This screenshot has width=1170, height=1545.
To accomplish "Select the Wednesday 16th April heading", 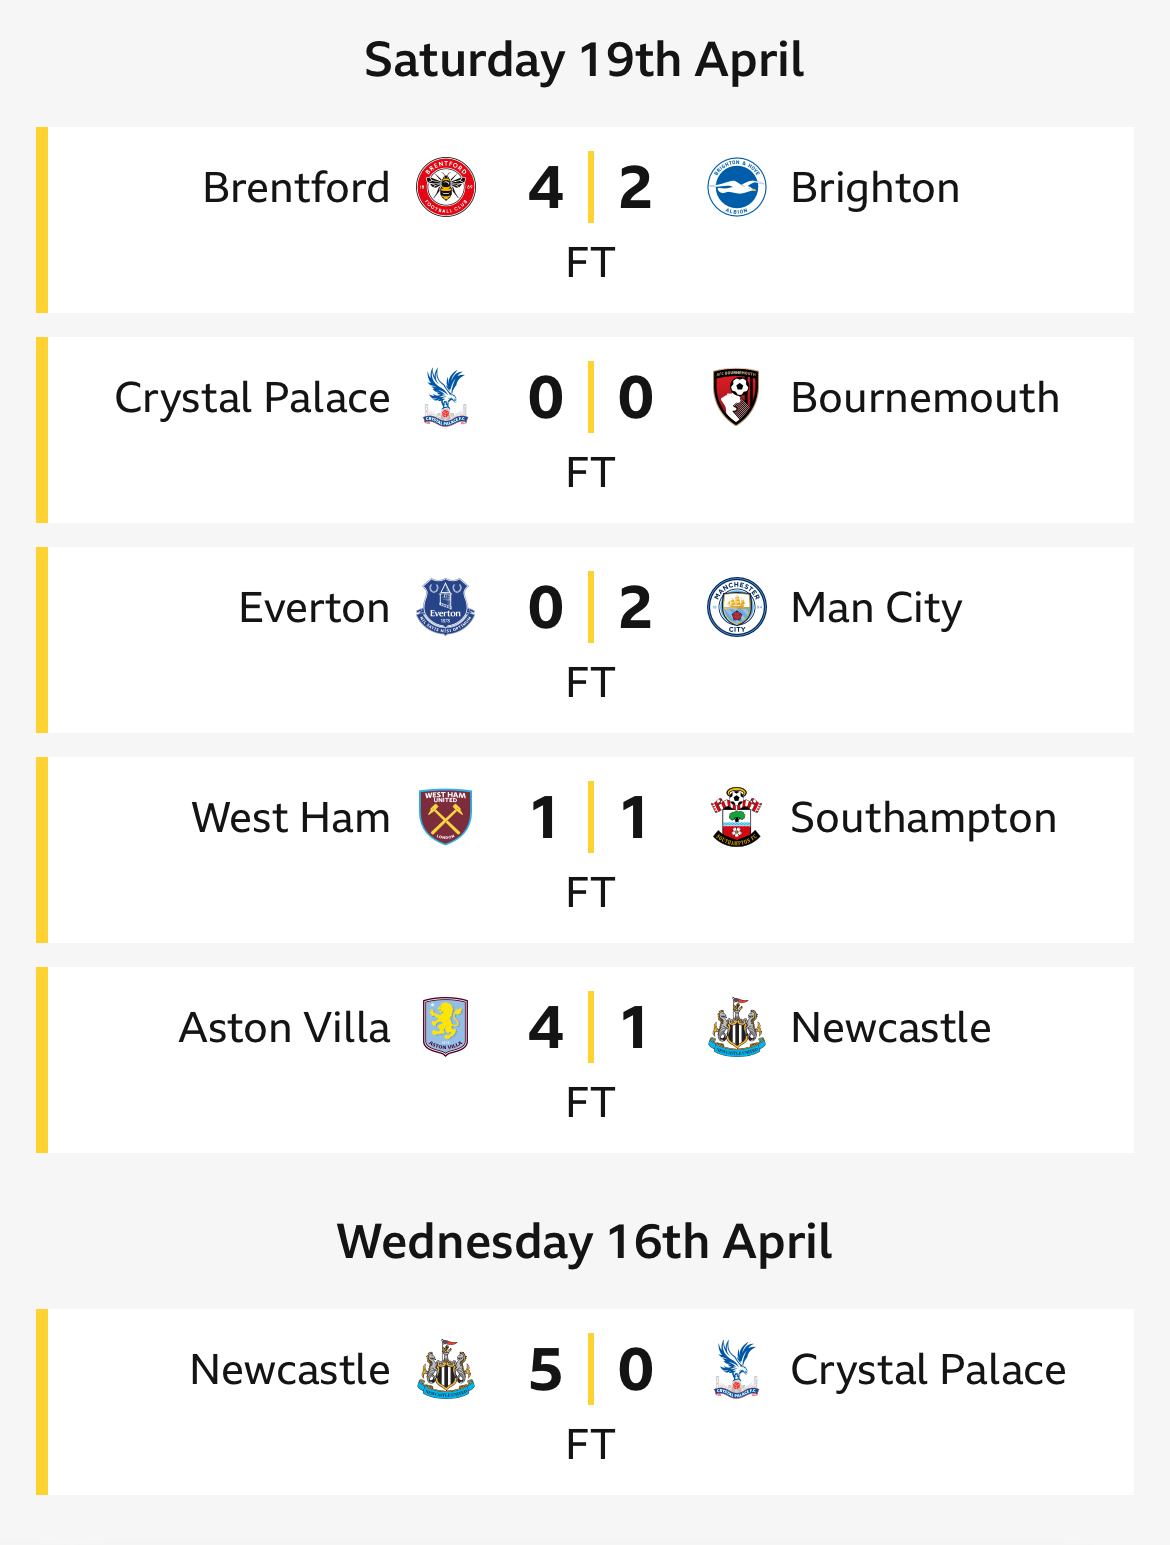I will 584,1242.
